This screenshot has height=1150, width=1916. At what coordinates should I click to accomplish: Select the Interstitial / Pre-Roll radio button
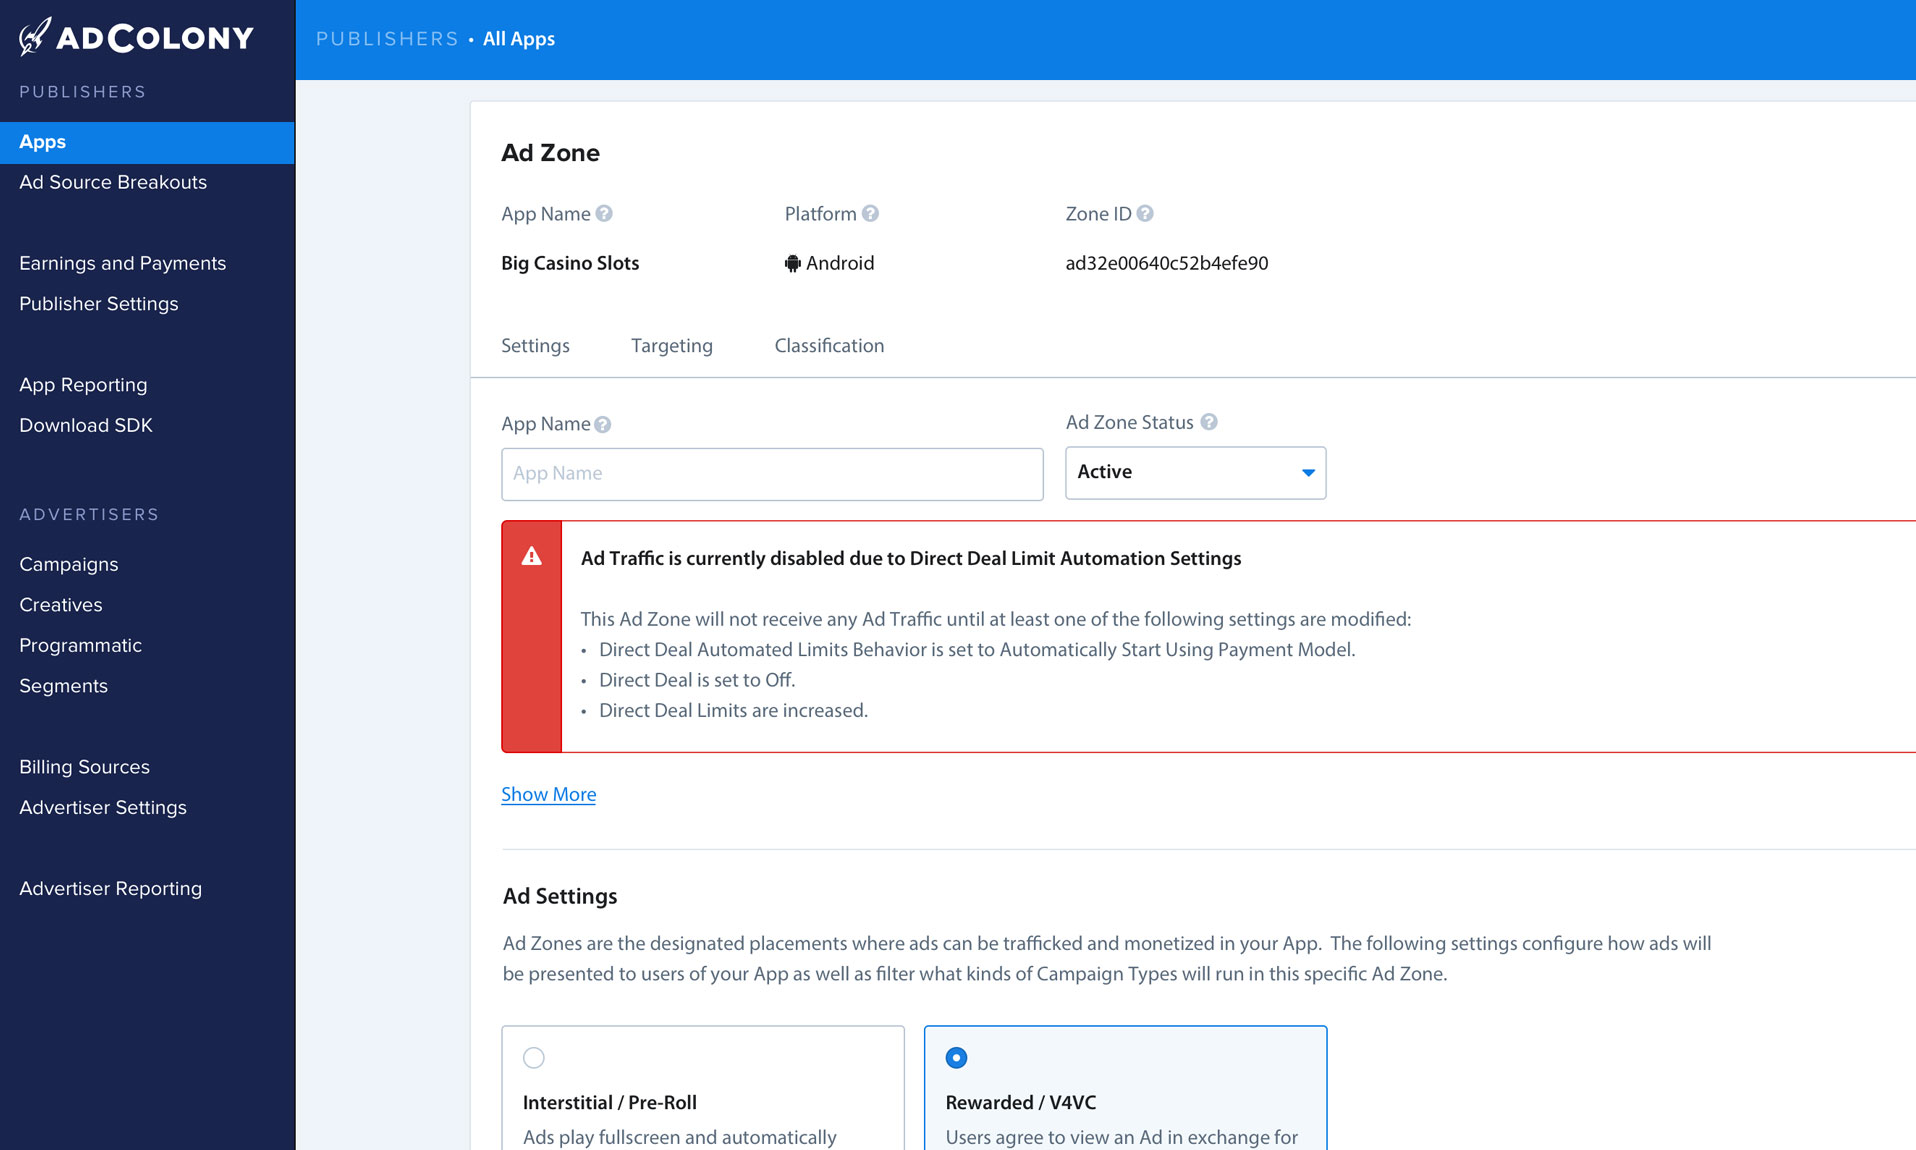pos(534,1057)
